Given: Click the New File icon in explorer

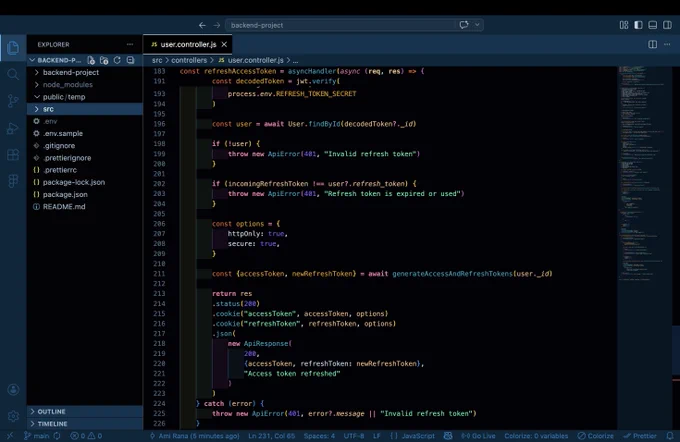Looking at the screenshot, I should (x=91, y=60).
